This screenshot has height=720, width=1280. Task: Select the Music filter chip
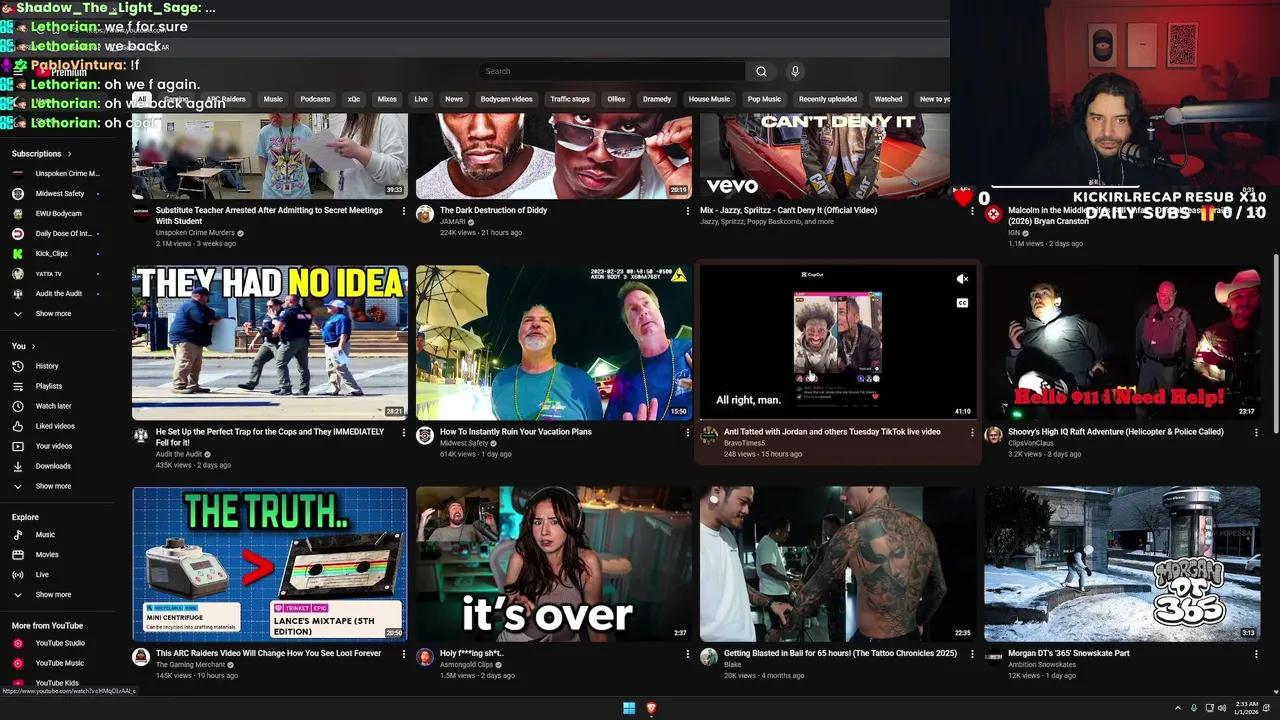point(273,99)
